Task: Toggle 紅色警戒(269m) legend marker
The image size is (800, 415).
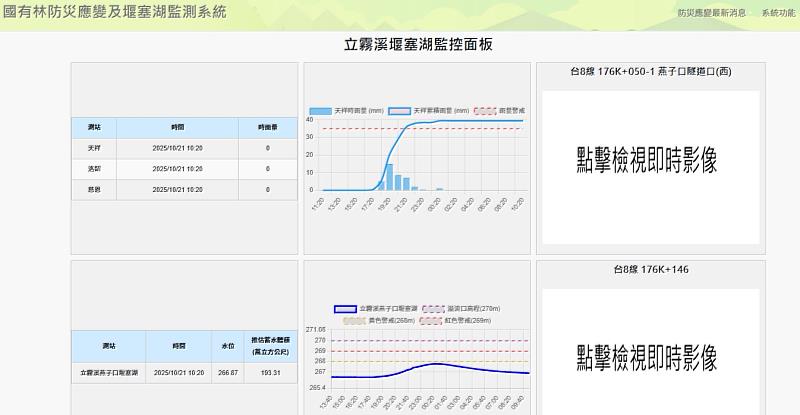Action: (431, 321)
